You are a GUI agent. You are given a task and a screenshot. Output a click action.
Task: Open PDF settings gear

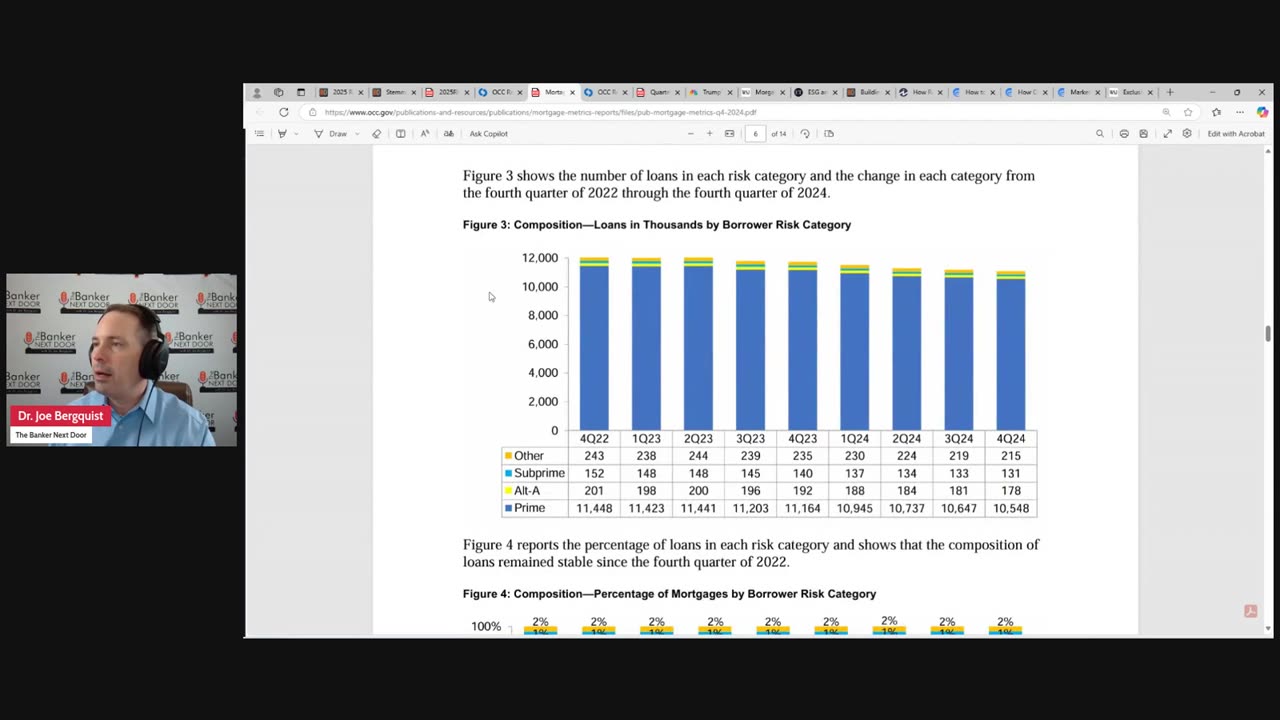(1187, 133)
